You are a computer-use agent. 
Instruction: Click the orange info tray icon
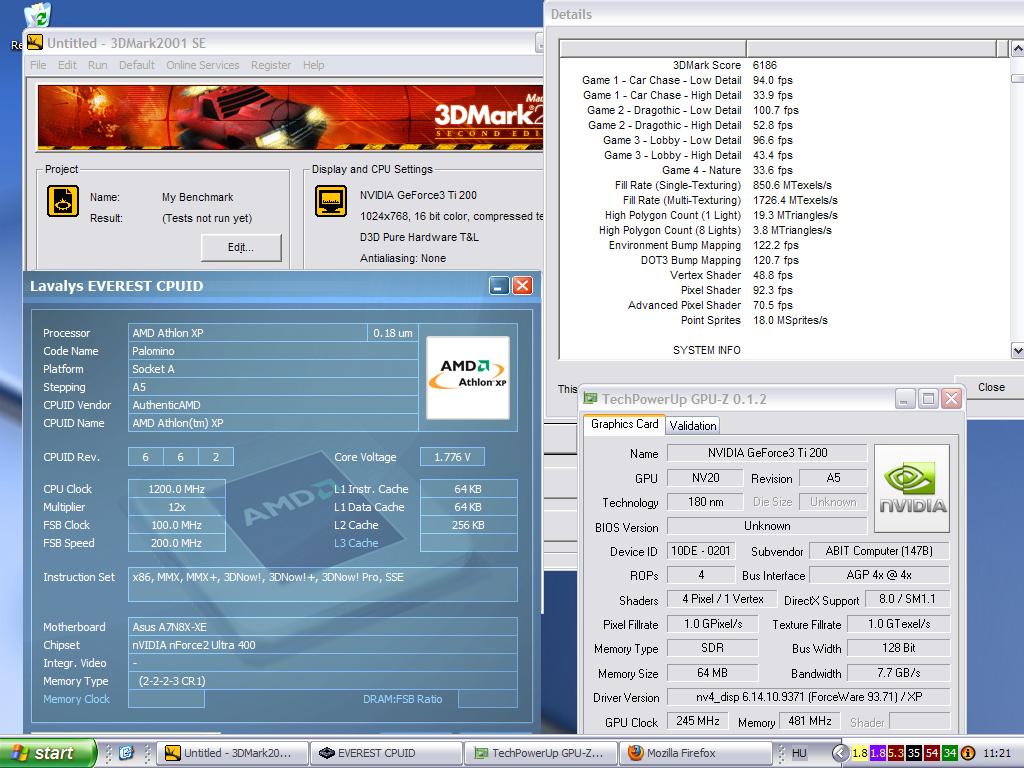968,753
